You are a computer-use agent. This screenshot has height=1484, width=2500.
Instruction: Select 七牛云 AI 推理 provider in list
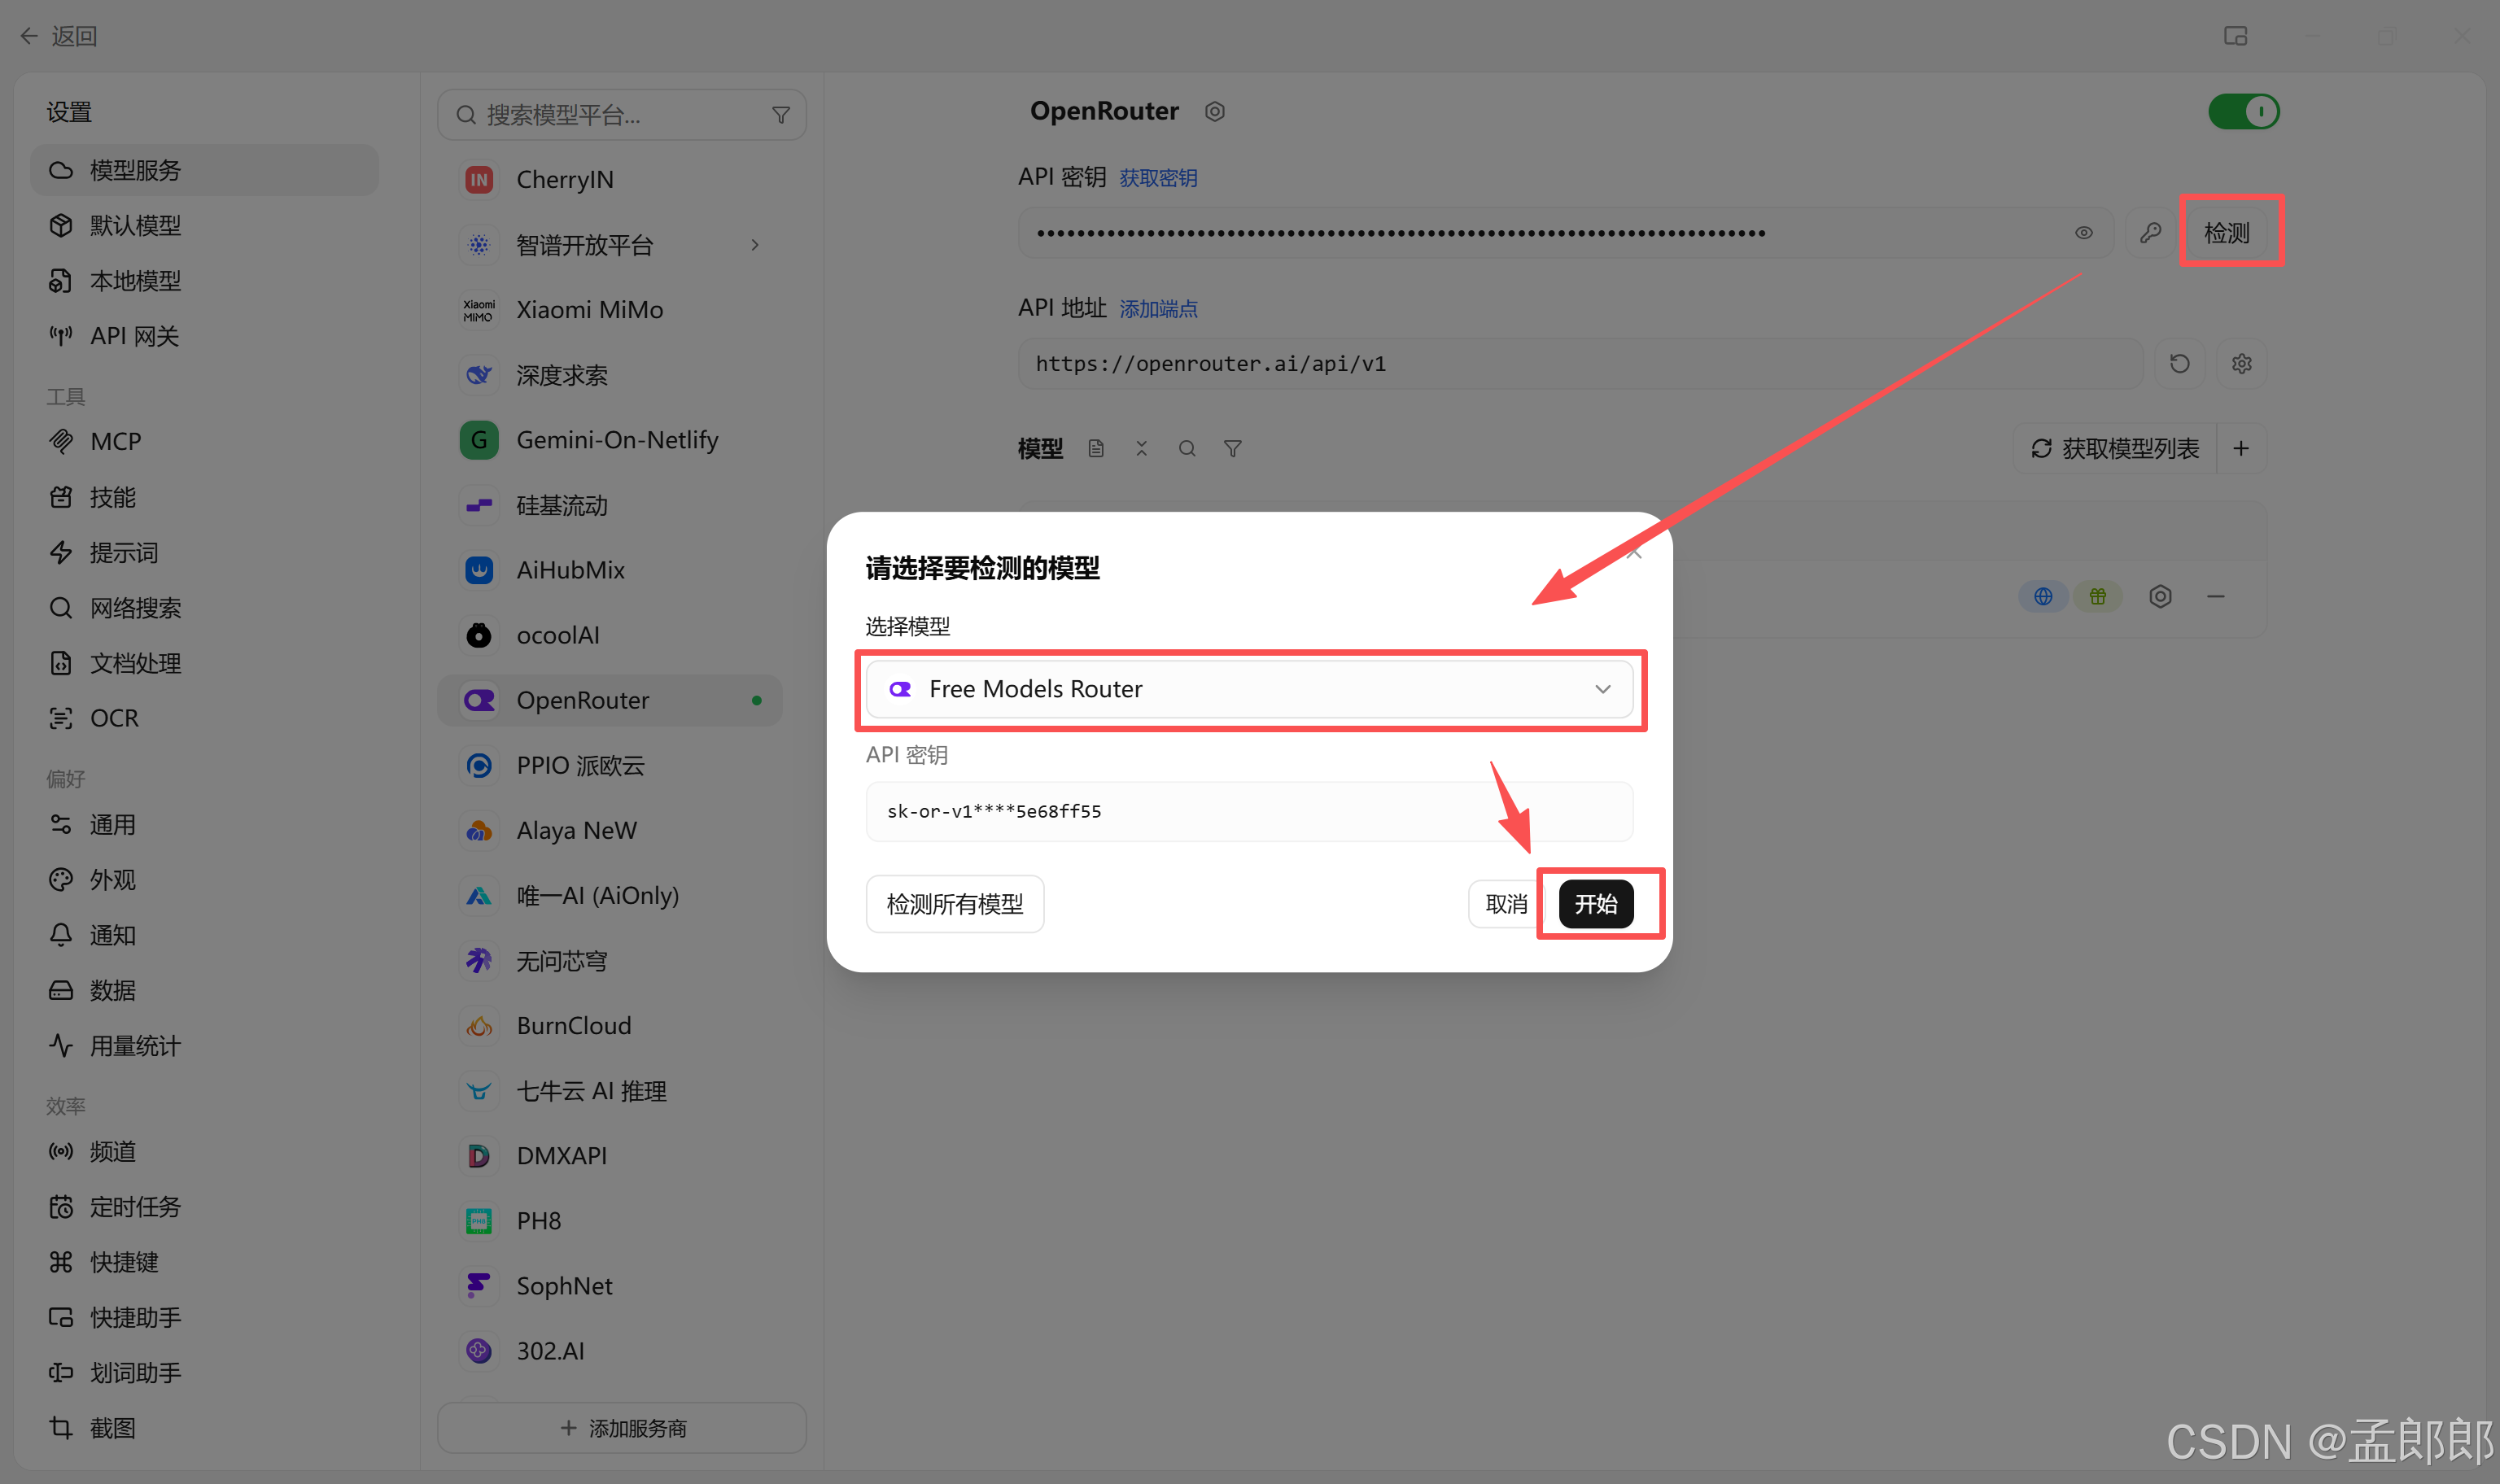coord(610,1091)
